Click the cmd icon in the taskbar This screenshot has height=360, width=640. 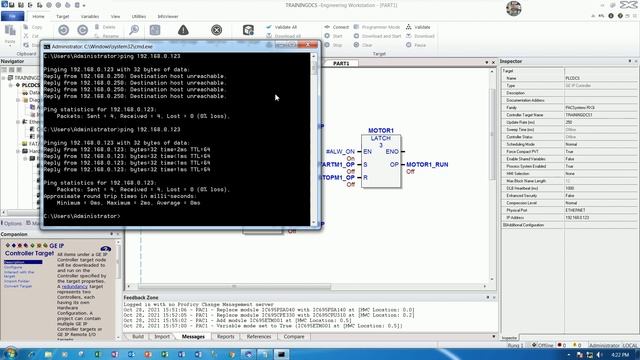click(x=281, y=354)
